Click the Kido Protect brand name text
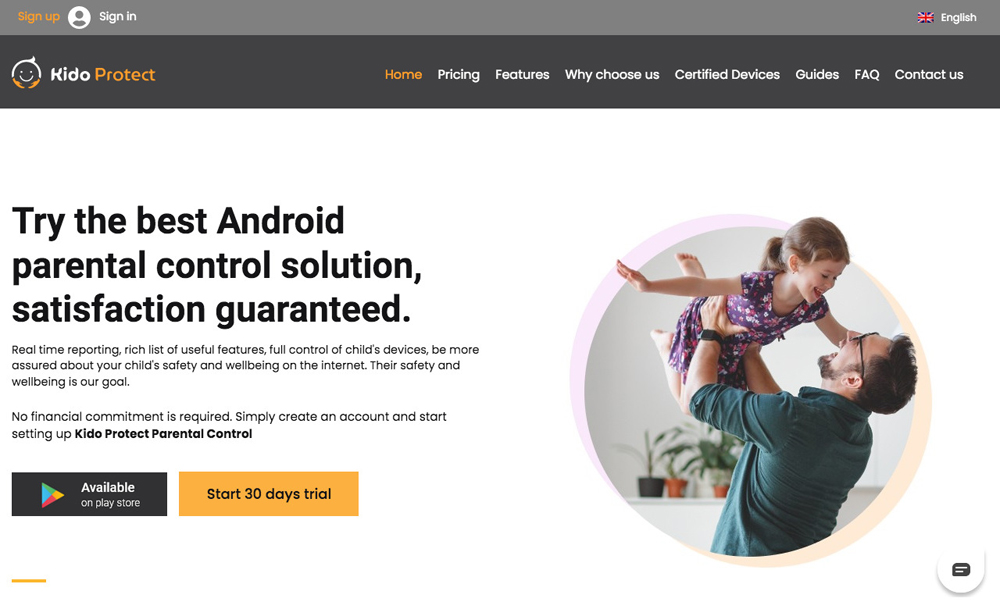1000x600 pixels. point(103,75)
